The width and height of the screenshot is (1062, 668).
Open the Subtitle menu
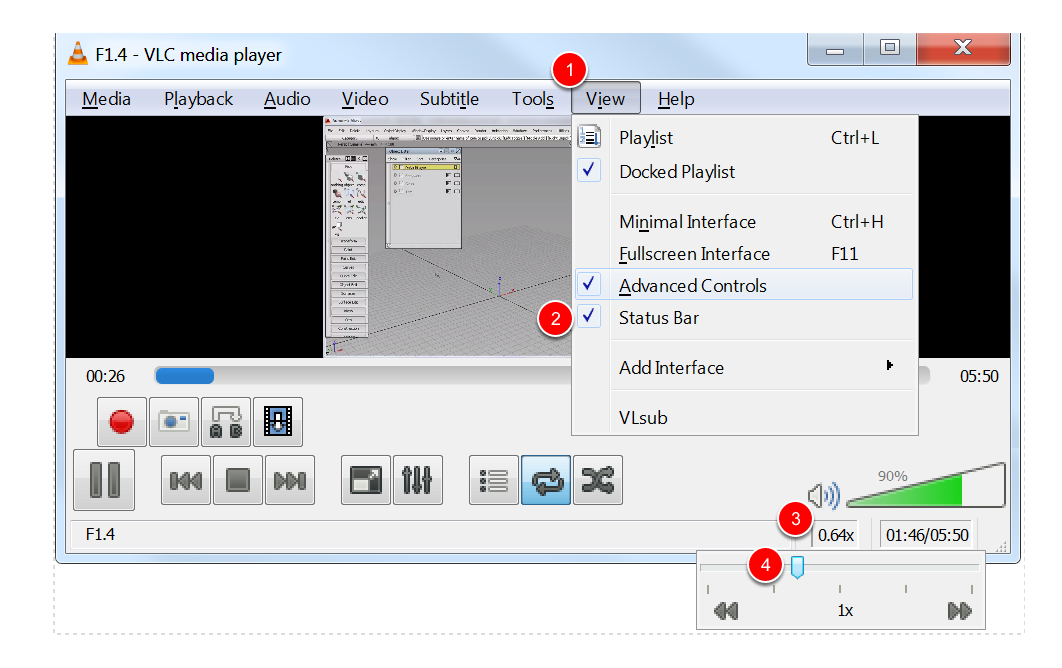point(449,99)
